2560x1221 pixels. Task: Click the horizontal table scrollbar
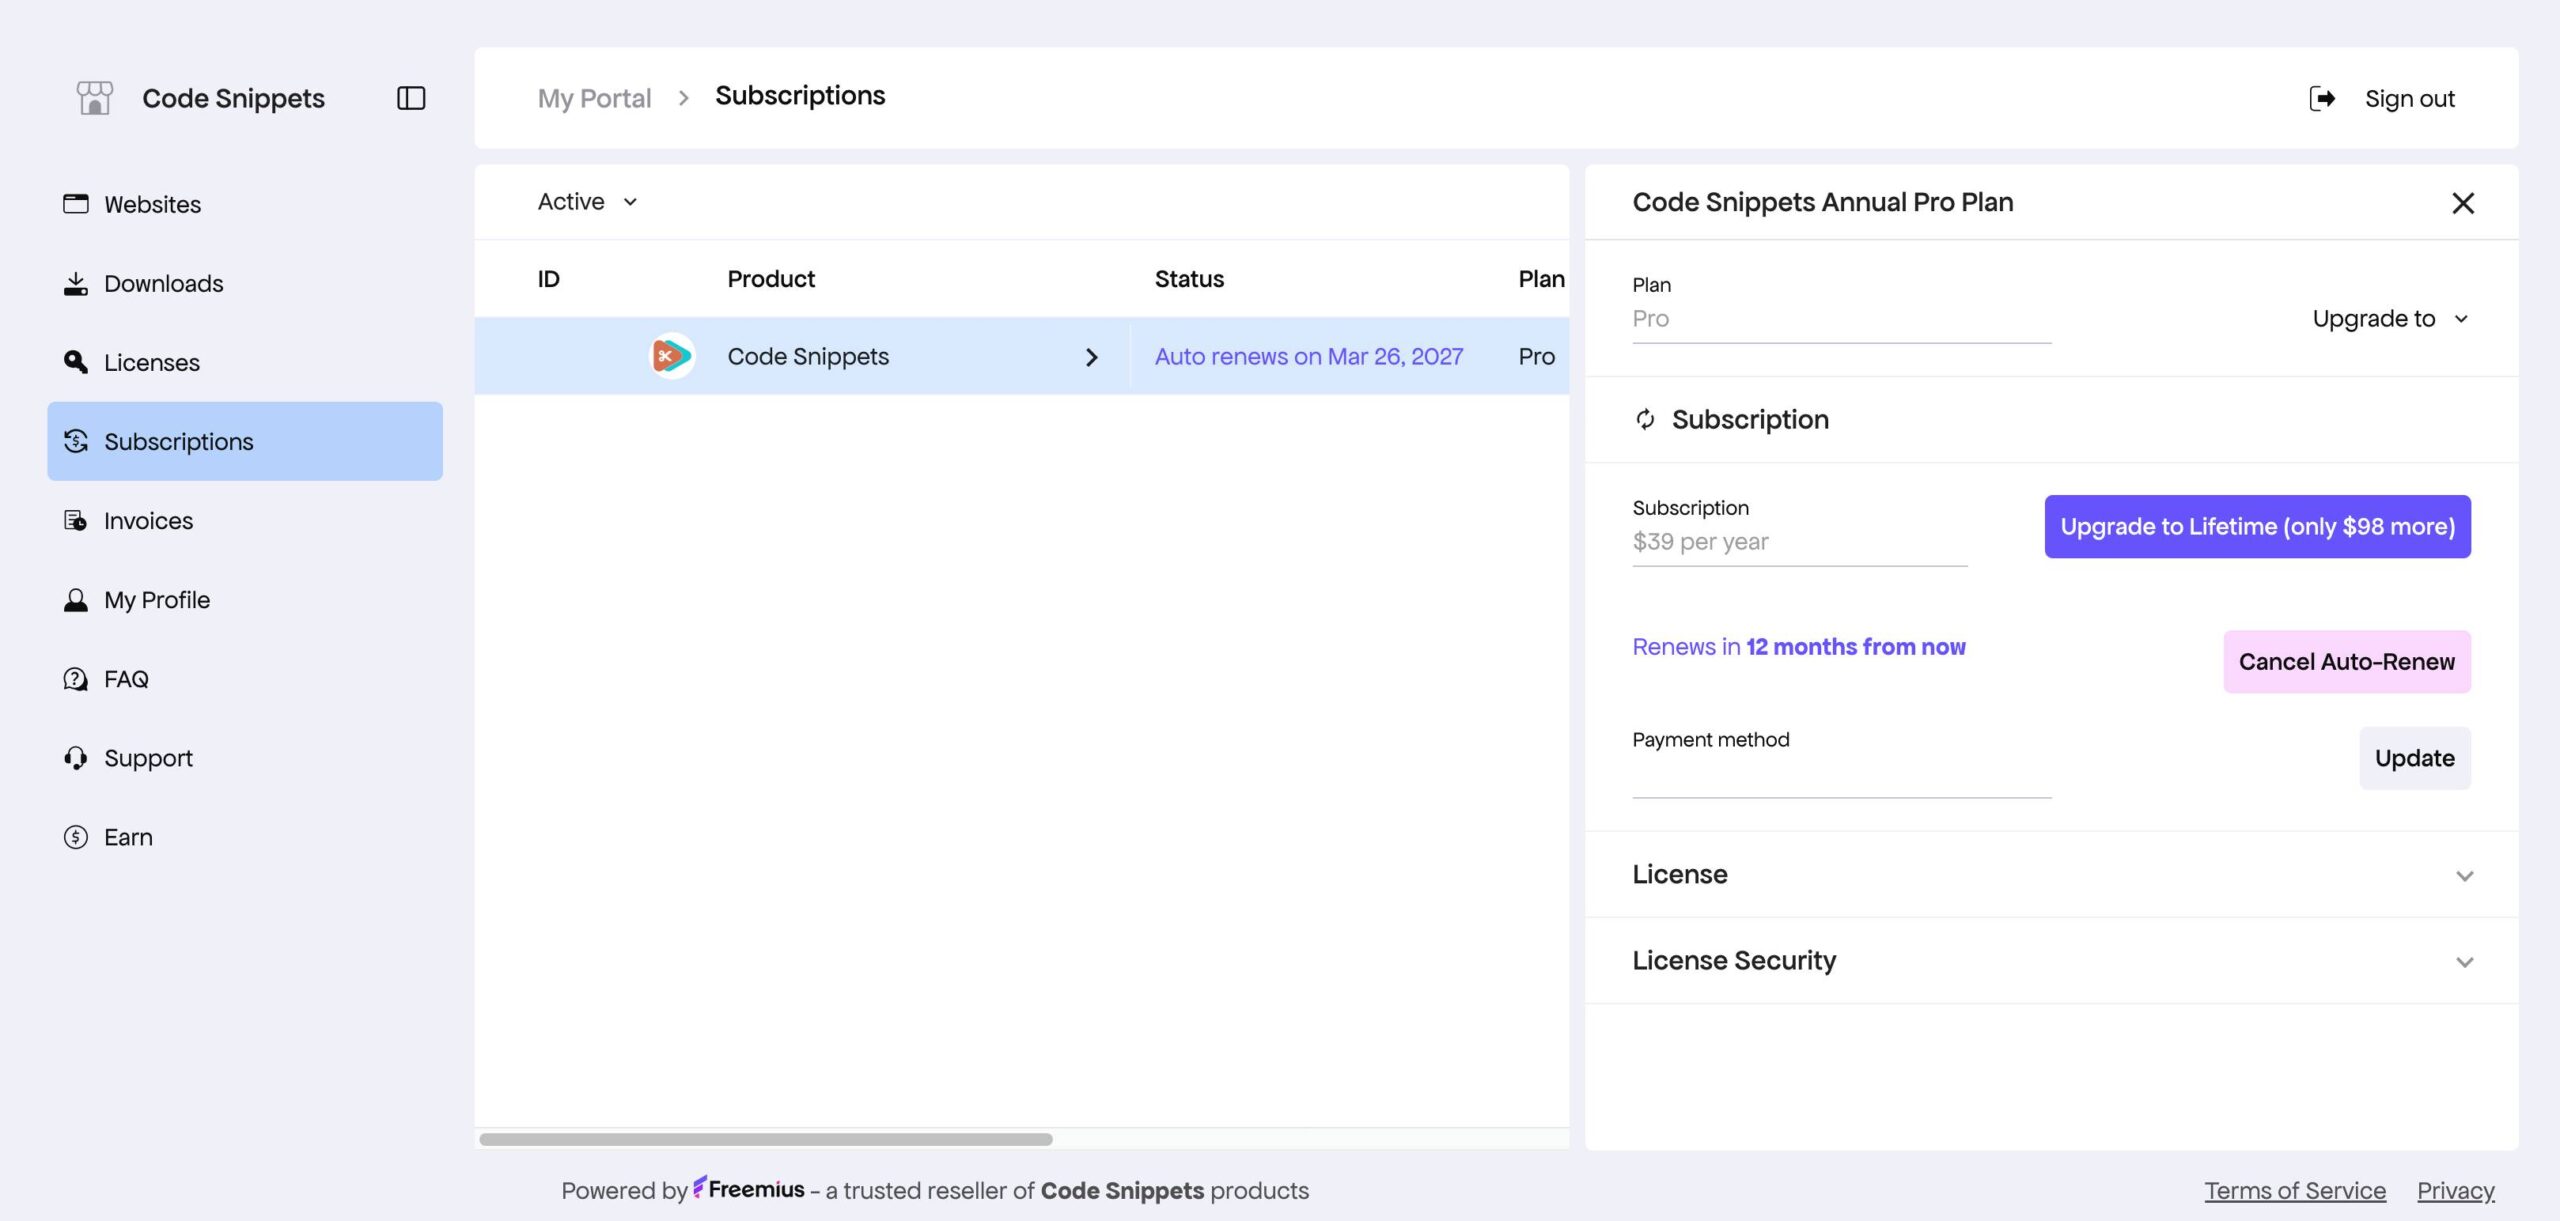click(x=766, y=1139)
